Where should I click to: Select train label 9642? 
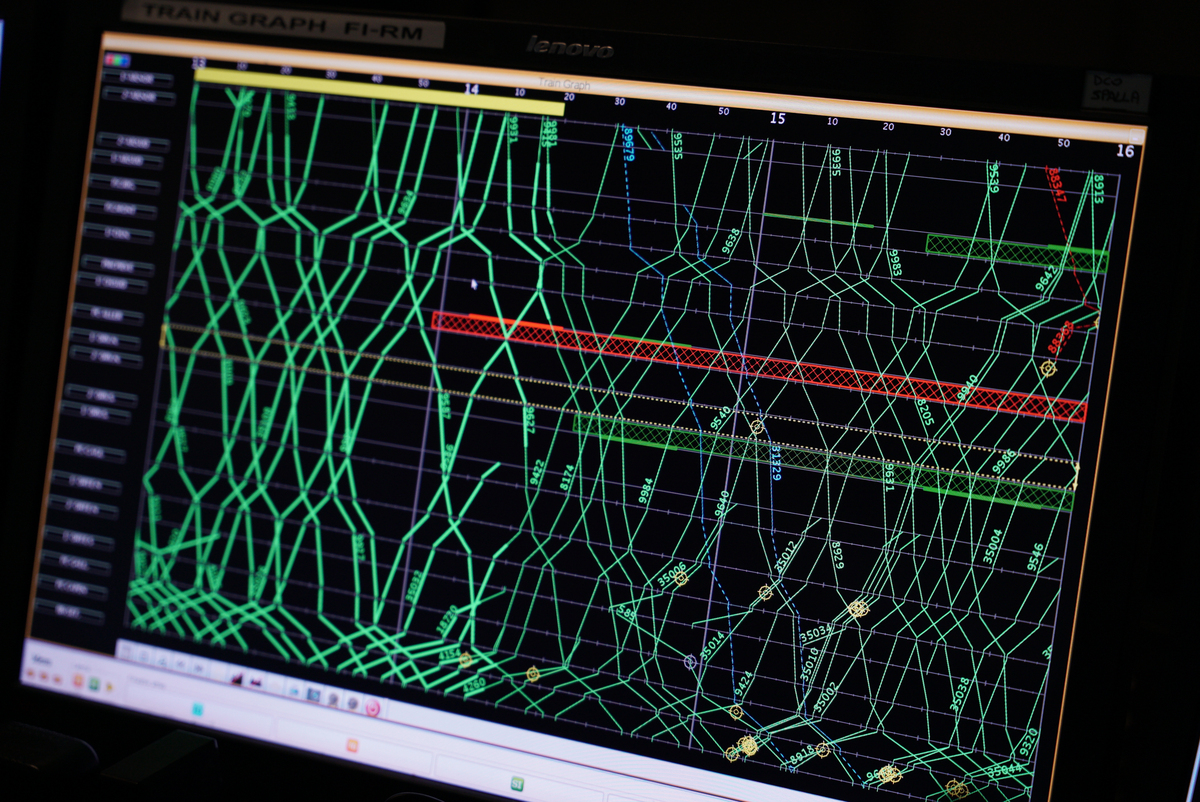(x=1047, y=278)
